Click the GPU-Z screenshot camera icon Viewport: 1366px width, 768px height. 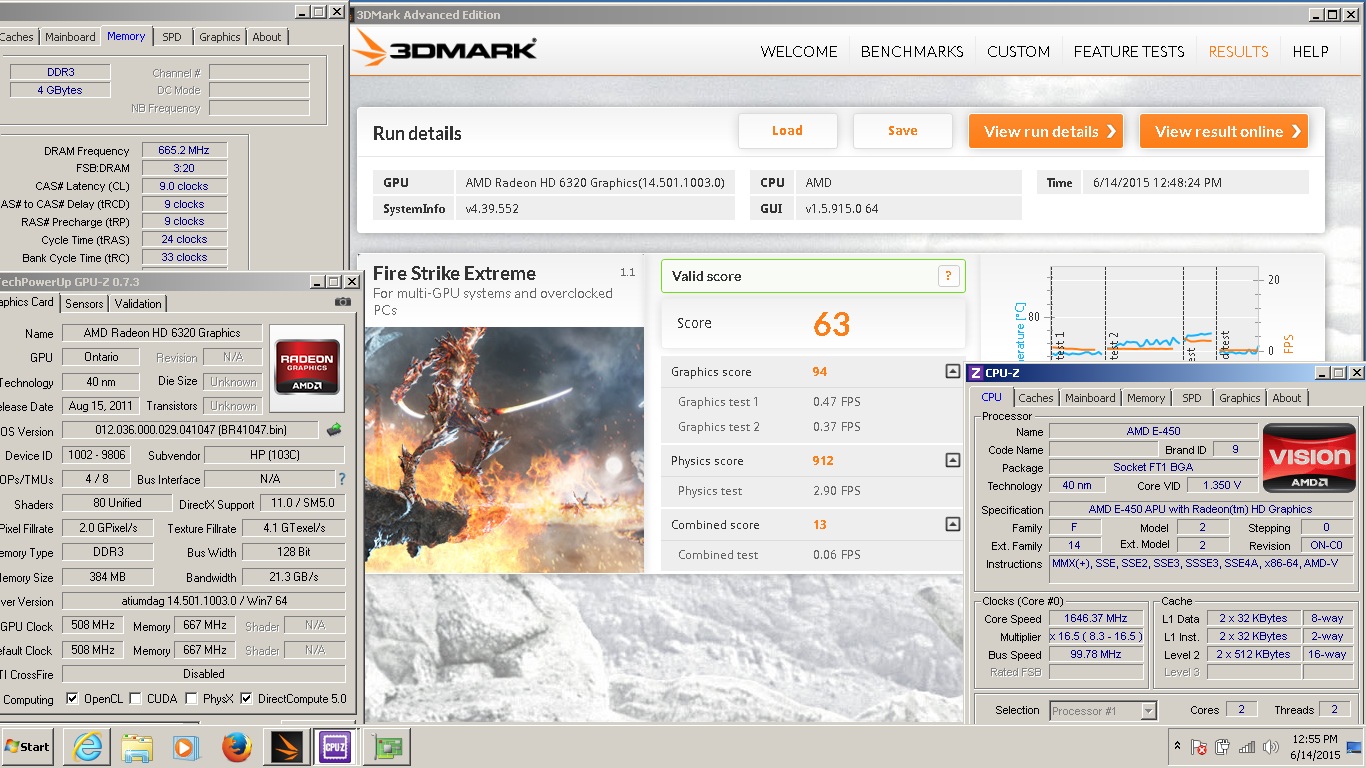[343, 302]
